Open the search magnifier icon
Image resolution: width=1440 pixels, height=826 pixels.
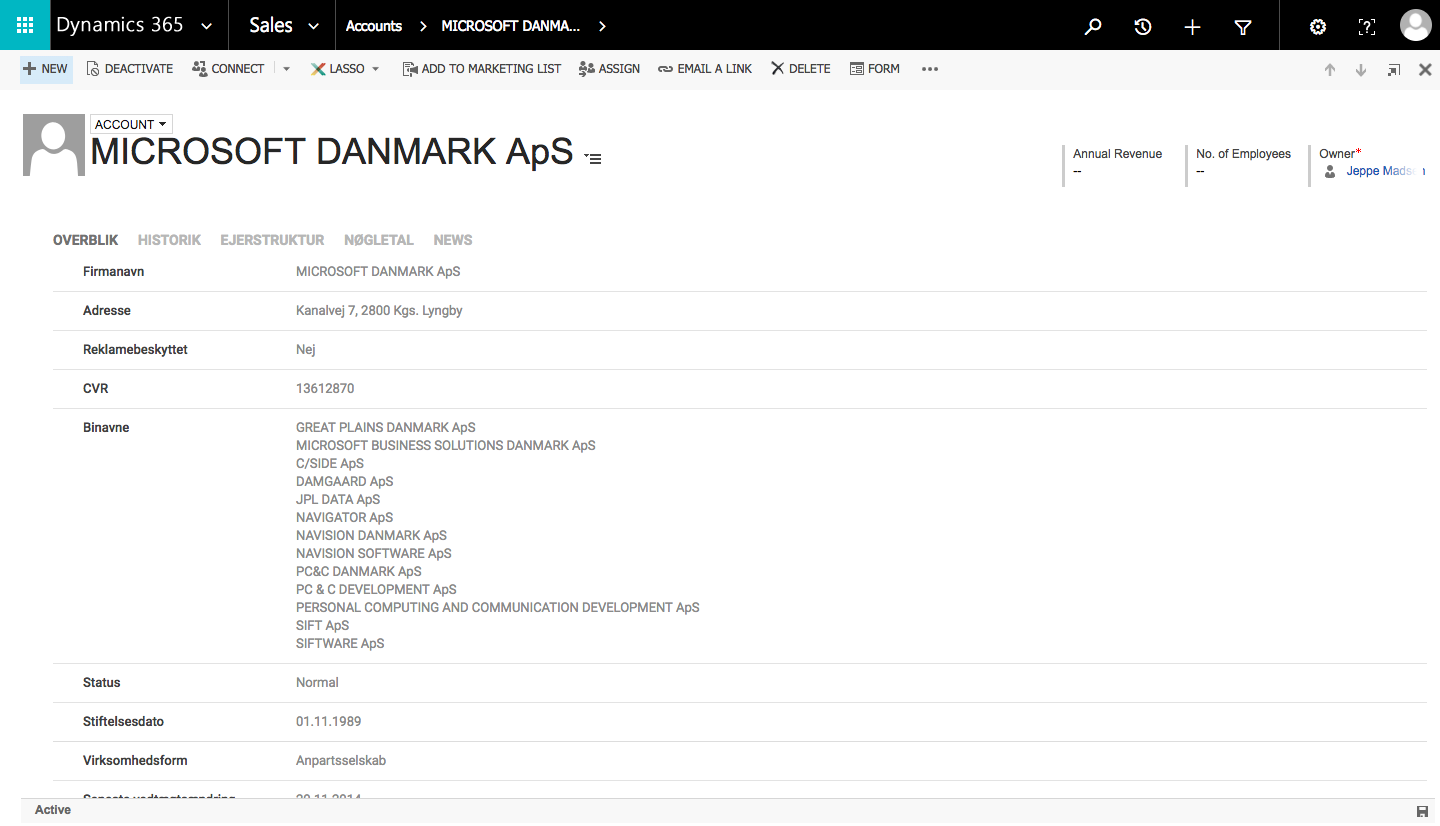[1093, 27]
